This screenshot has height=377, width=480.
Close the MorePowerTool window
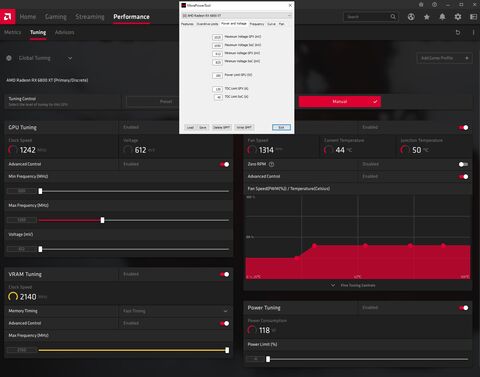290,5
